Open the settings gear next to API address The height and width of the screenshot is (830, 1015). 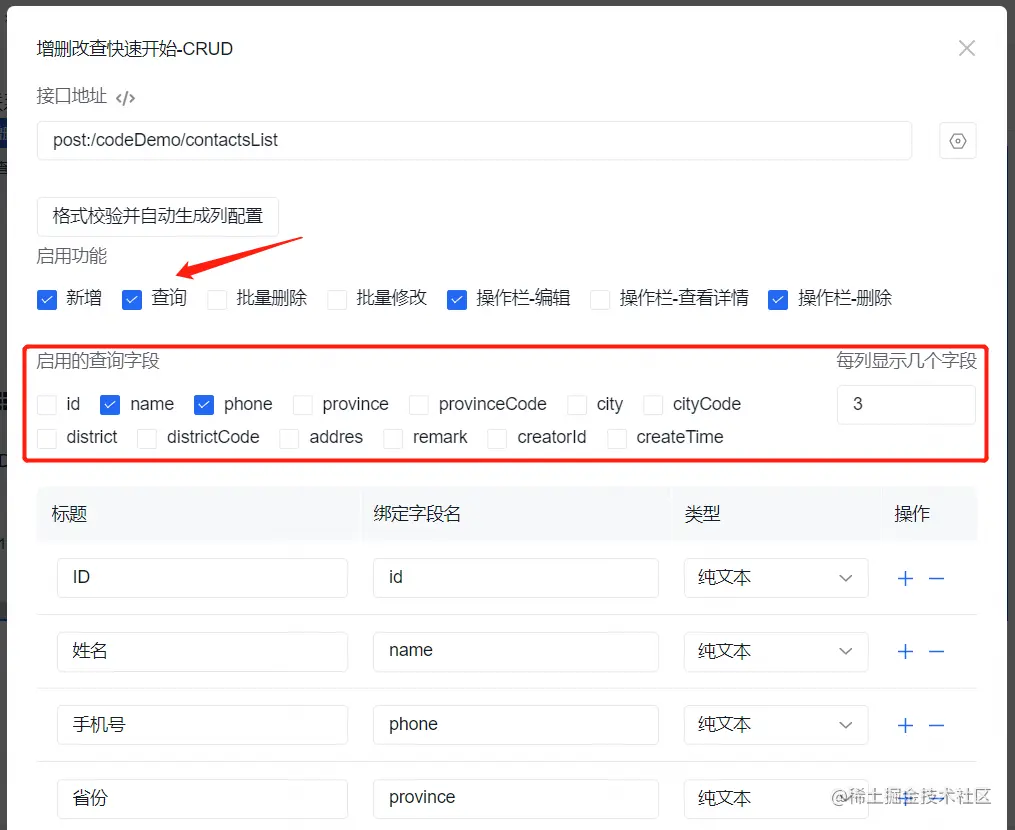pos(957,140)
